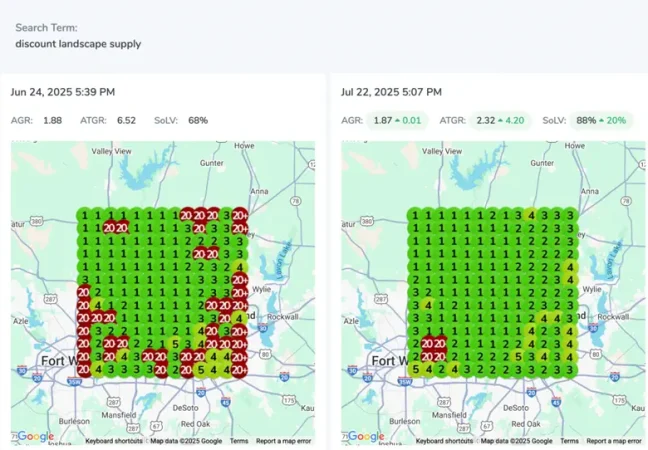Click the yellow 4 pin in July map's top row
The width and height of the screenshot is (648, 450).
[x=530, y=214]
